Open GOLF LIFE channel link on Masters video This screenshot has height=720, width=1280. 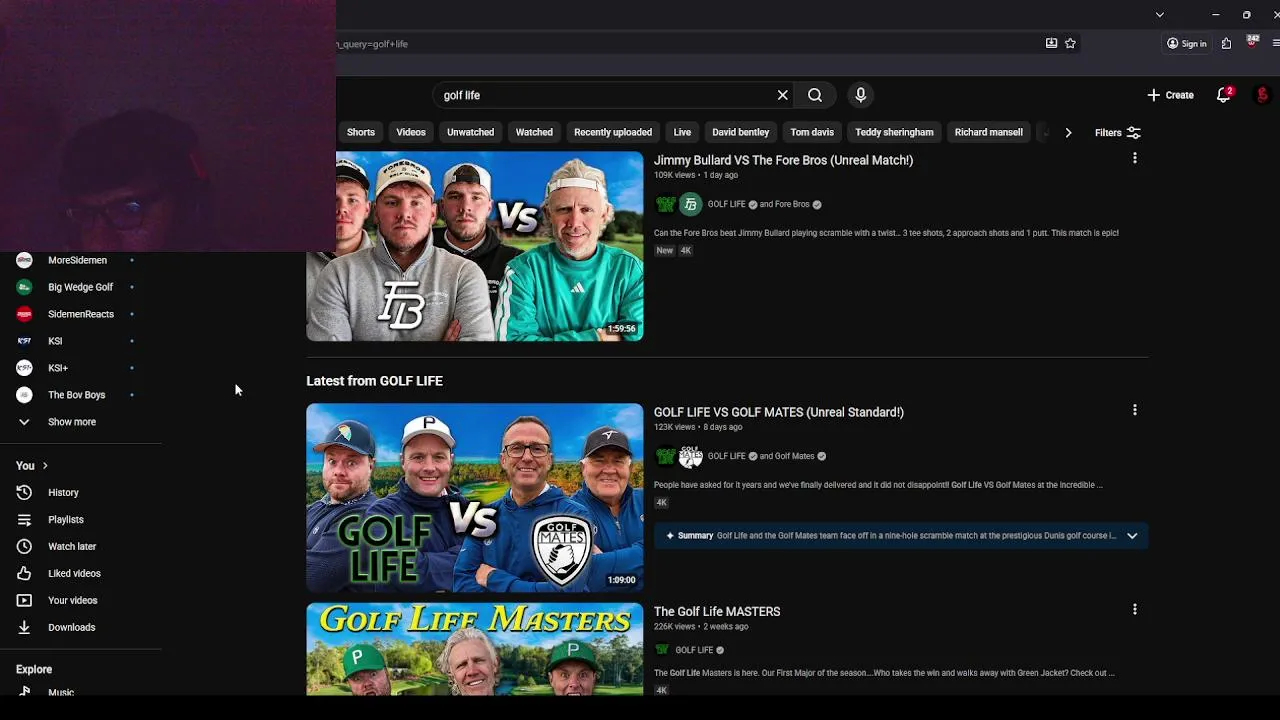pos(694,650)
